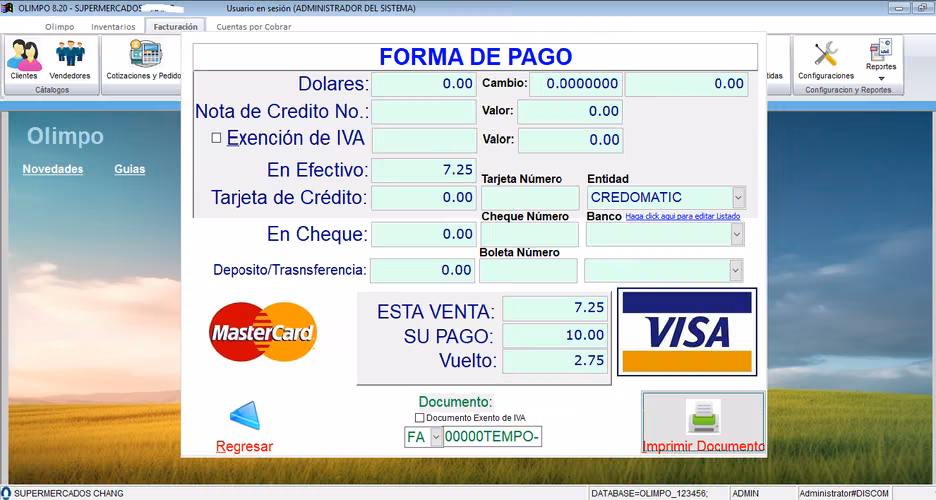Click Administrator#DISCOM status entry
The height and width of the screenshot is (500, 936).
(844, 493)
